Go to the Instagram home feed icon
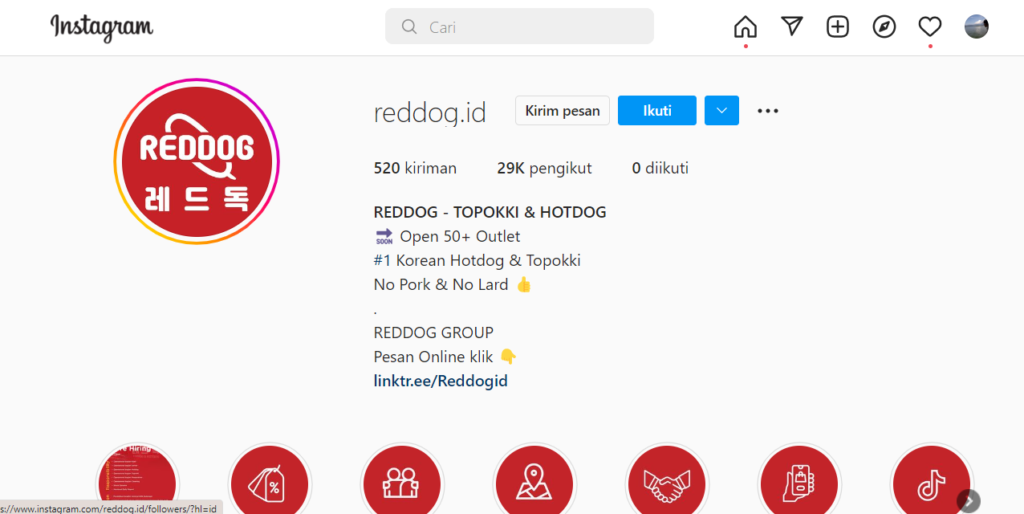The height and width of the screenshot is (514, 1024). [x=745, y=27]
